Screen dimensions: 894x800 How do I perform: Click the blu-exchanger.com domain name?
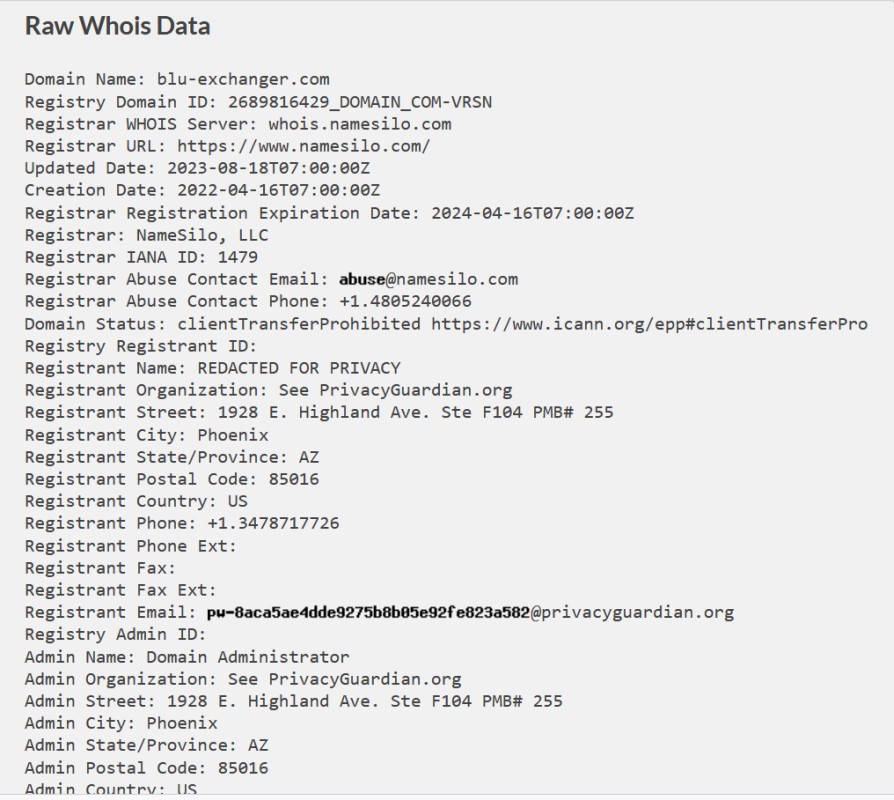click(x=243, y=79)
